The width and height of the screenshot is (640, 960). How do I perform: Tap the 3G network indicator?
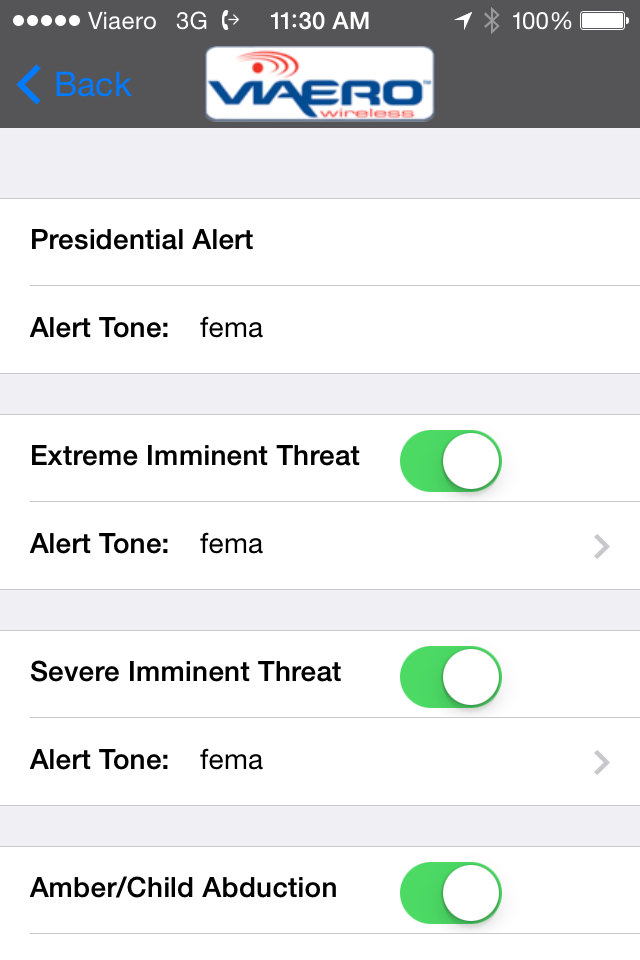[x=191, y=20]
